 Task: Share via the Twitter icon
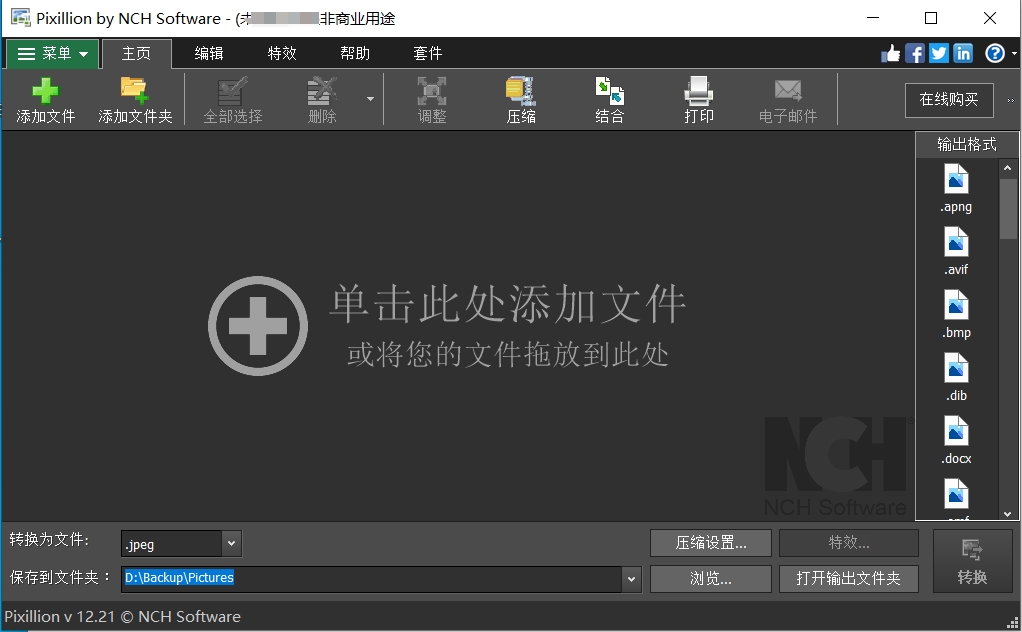coord(939,53)
